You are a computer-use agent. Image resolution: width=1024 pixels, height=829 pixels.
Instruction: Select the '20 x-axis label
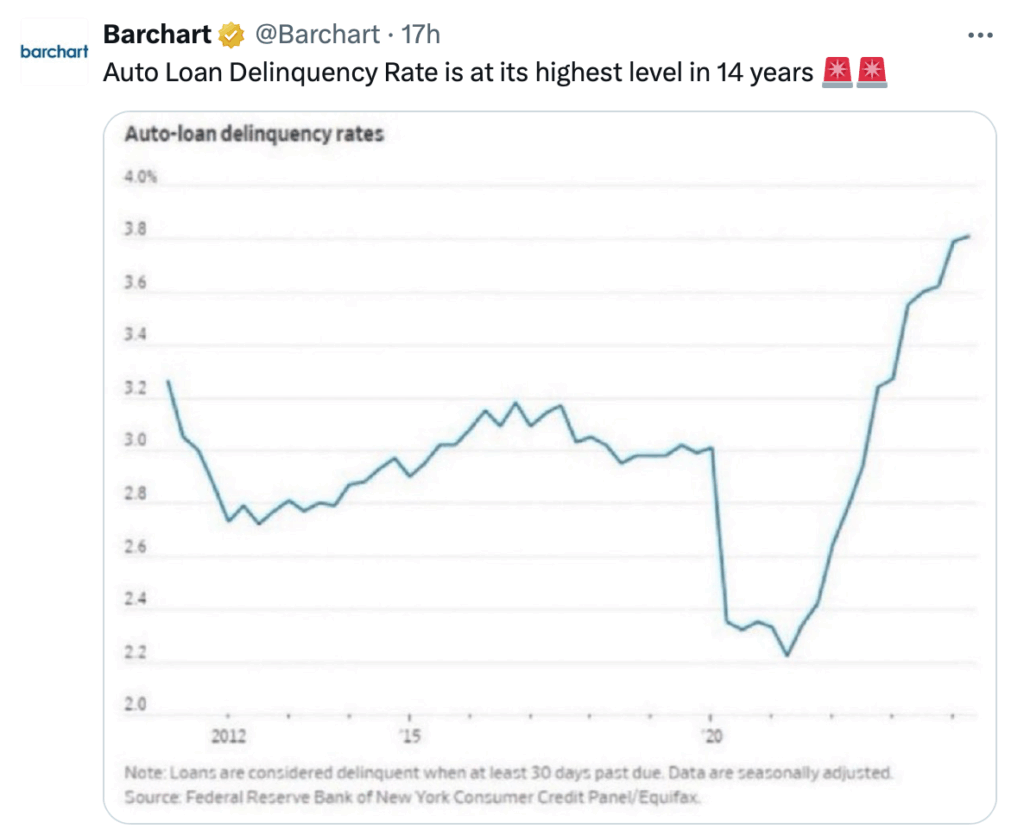[711, 737]
